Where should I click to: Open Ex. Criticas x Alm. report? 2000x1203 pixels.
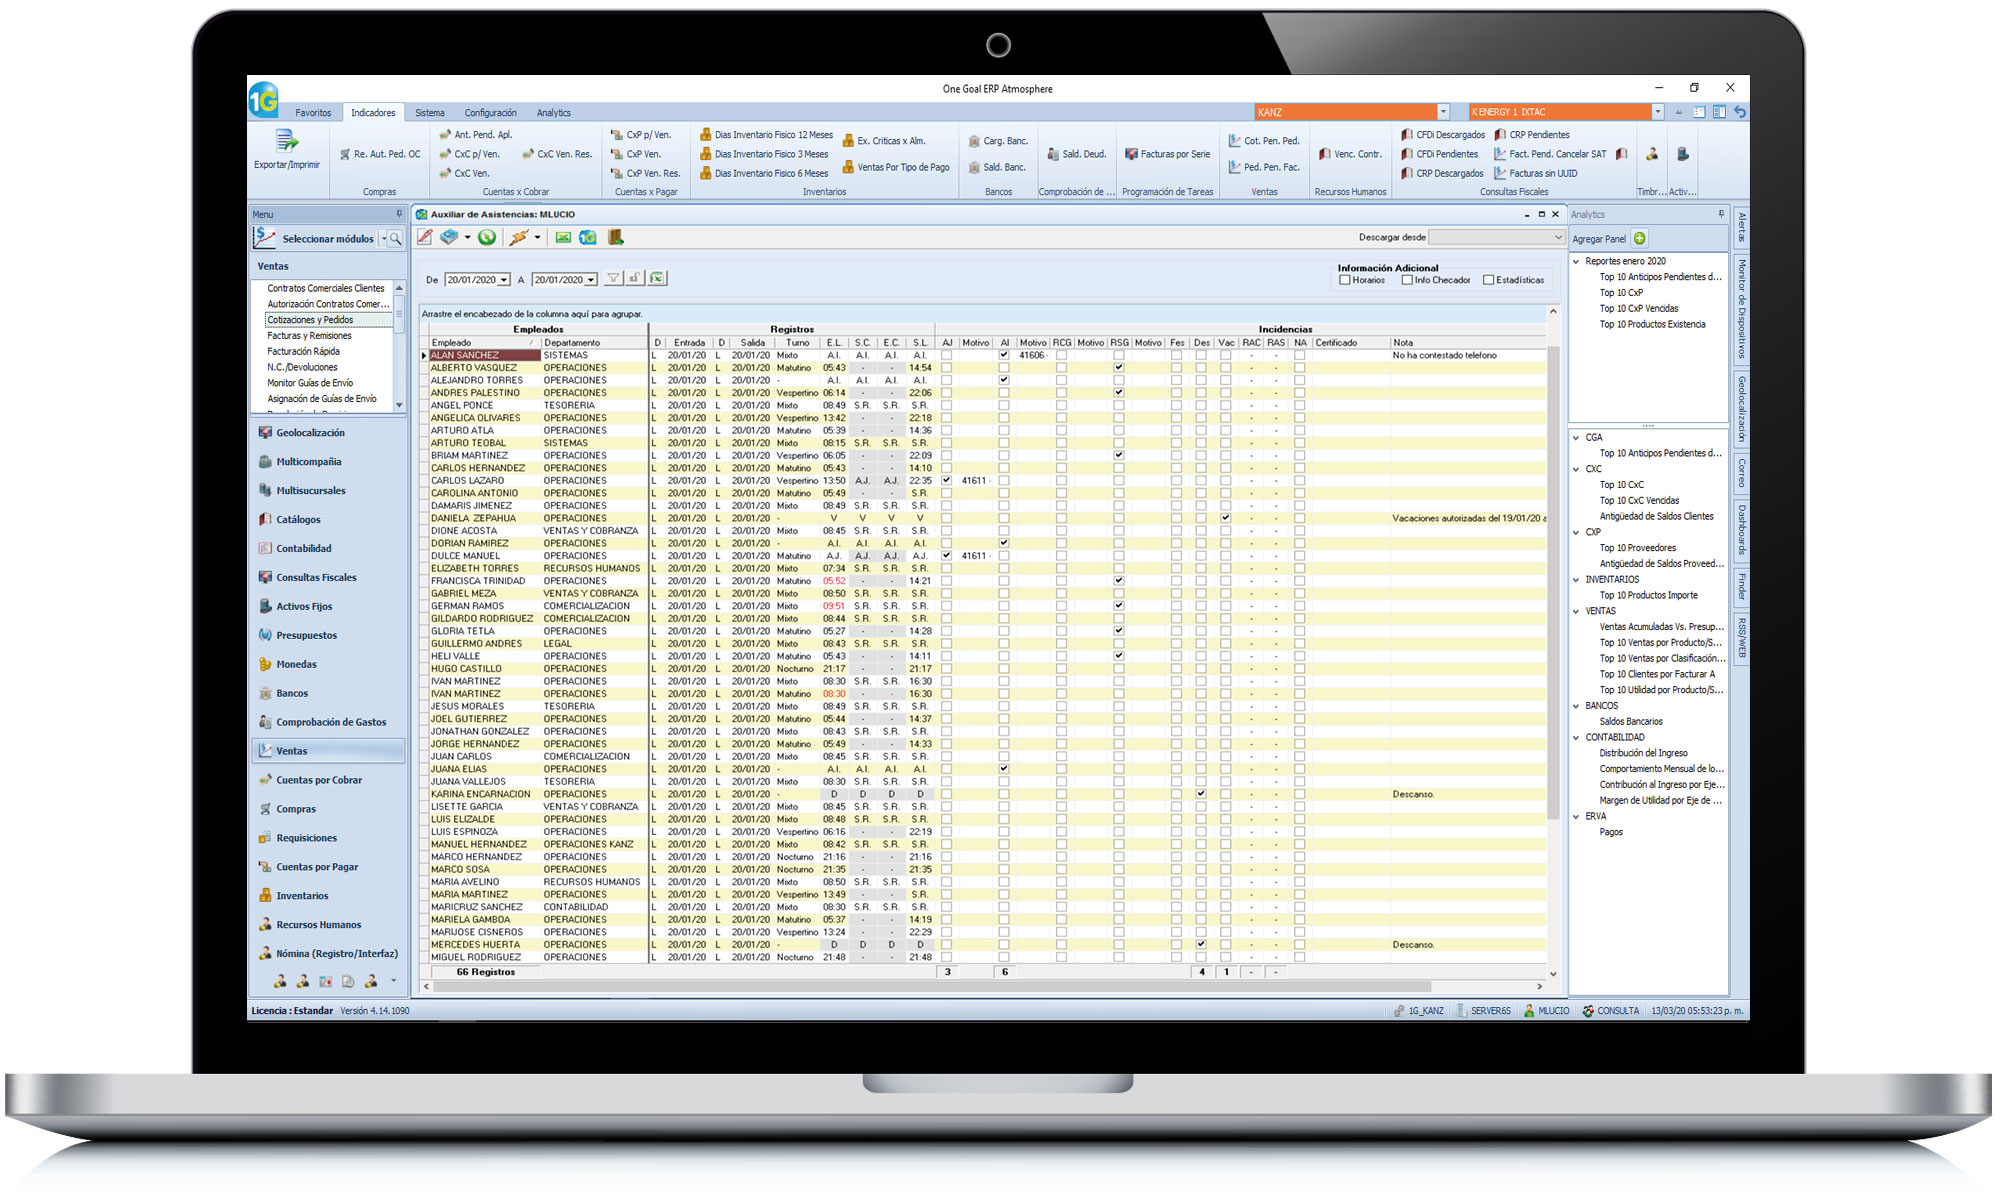coord(884,141)
